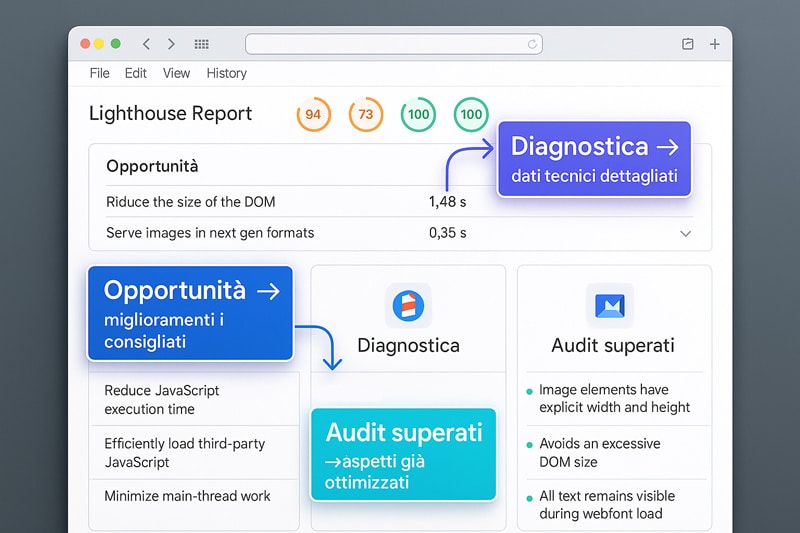Select the second green 100 score gauge
The width and height of the screenshot is (800, 533).
click(x=471, y=114)
